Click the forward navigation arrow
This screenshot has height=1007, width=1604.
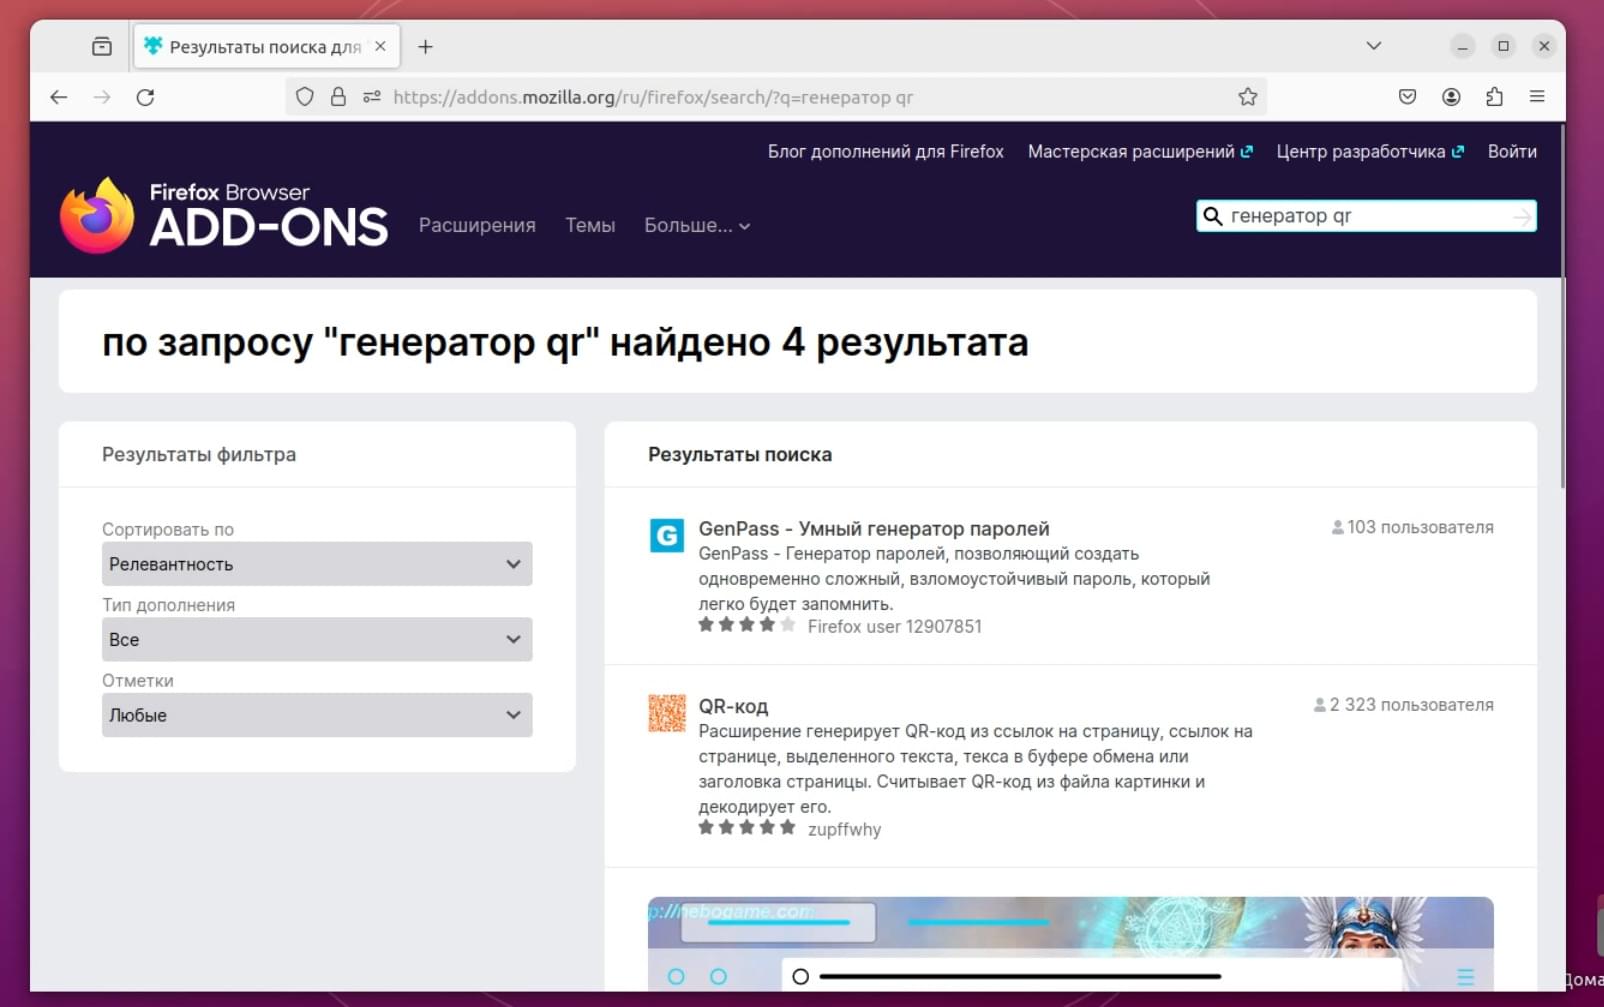click(x=102, y=97)
